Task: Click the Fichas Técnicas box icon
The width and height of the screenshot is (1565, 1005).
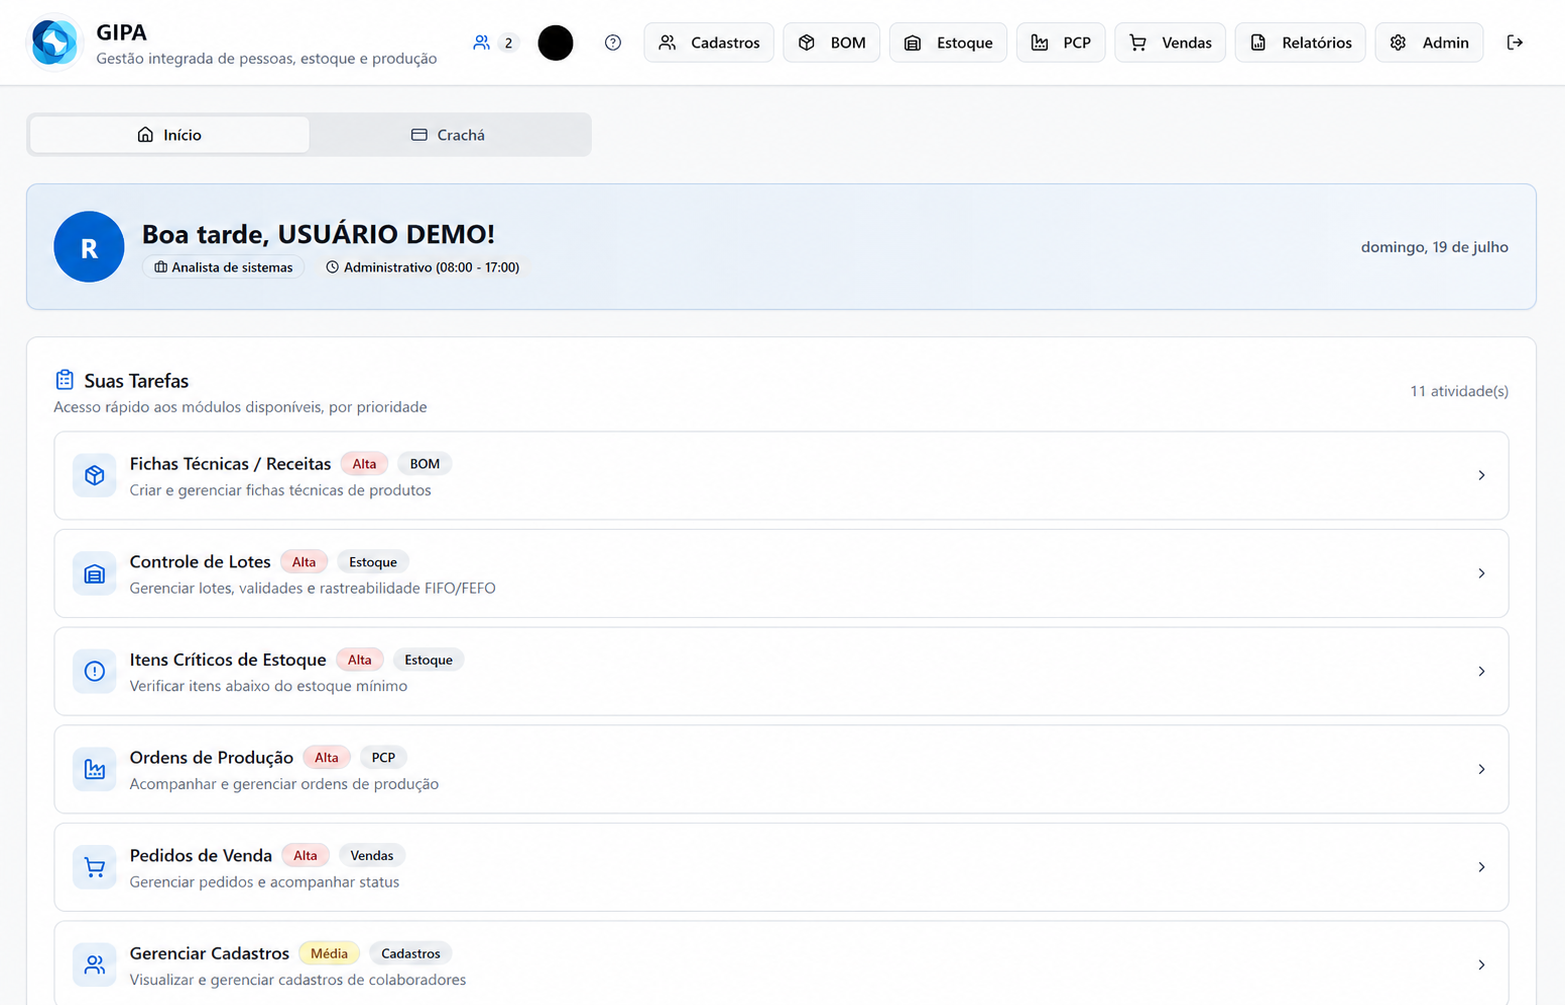Action: (94, 475)
